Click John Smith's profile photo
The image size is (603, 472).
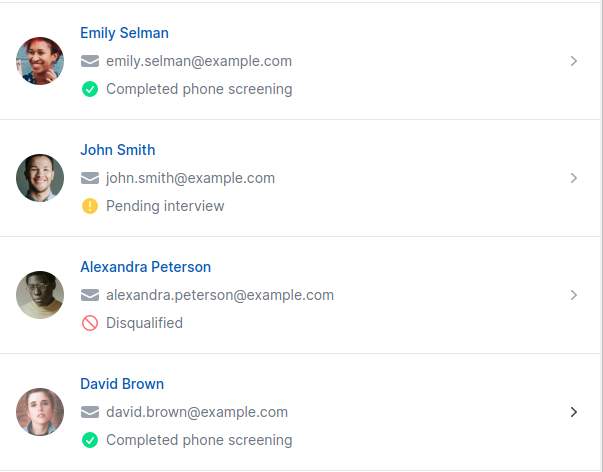coord(40,178)
